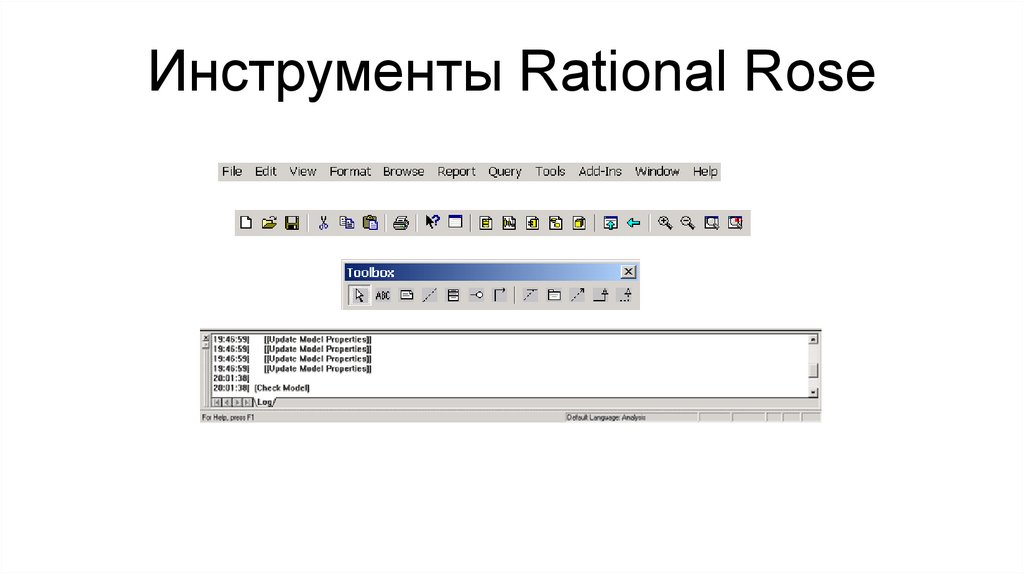Select the Association Class tool after the Toolbox separator
This screenshot has width=1024, height=574.
click(x=530, y=295)
